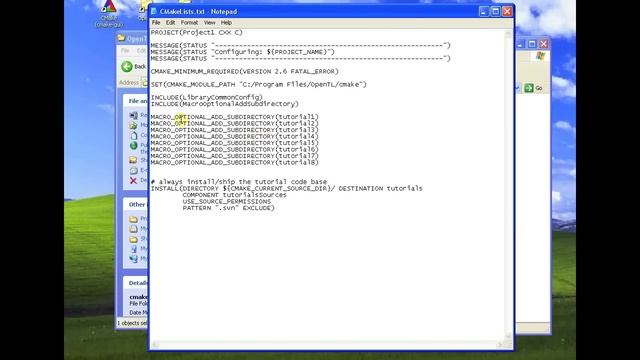The image size is (640, 360).
Task: Click the '# always install/ship' comment line
Action: [x=239, y=182]
